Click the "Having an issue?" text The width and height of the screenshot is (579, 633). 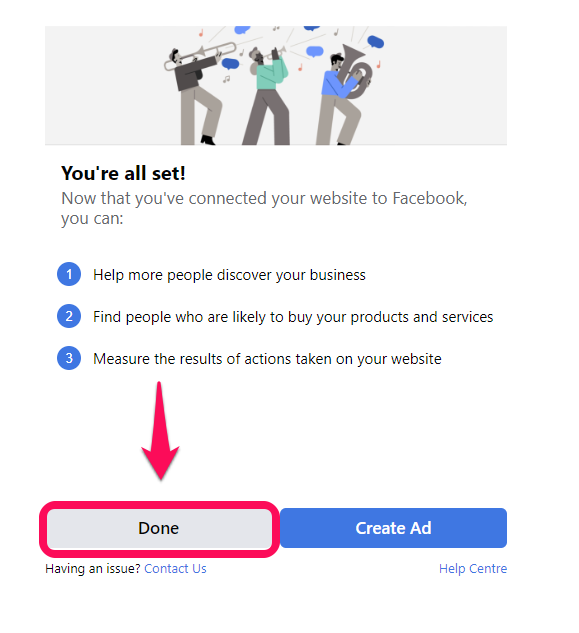click(92, 568)
